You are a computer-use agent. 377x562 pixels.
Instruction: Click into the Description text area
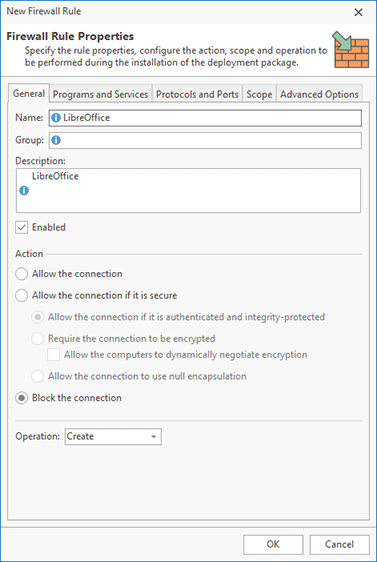(188, 190)
